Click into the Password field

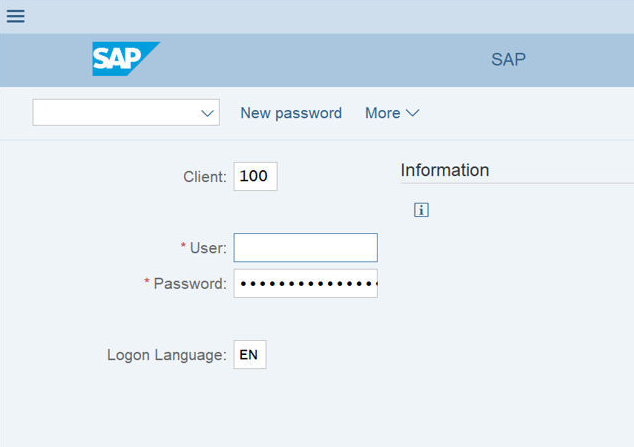tap(305, 283)
